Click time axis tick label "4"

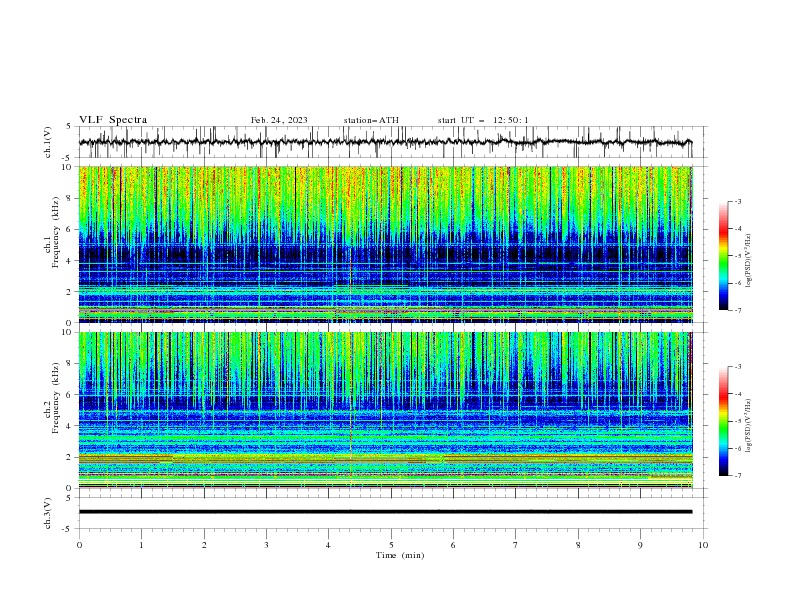point(329,545)
